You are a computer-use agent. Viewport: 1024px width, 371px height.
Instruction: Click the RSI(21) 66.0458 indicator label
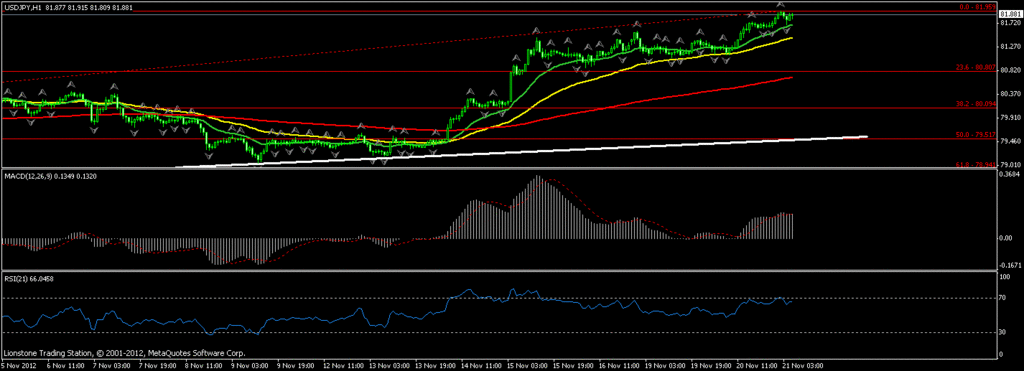29,278
